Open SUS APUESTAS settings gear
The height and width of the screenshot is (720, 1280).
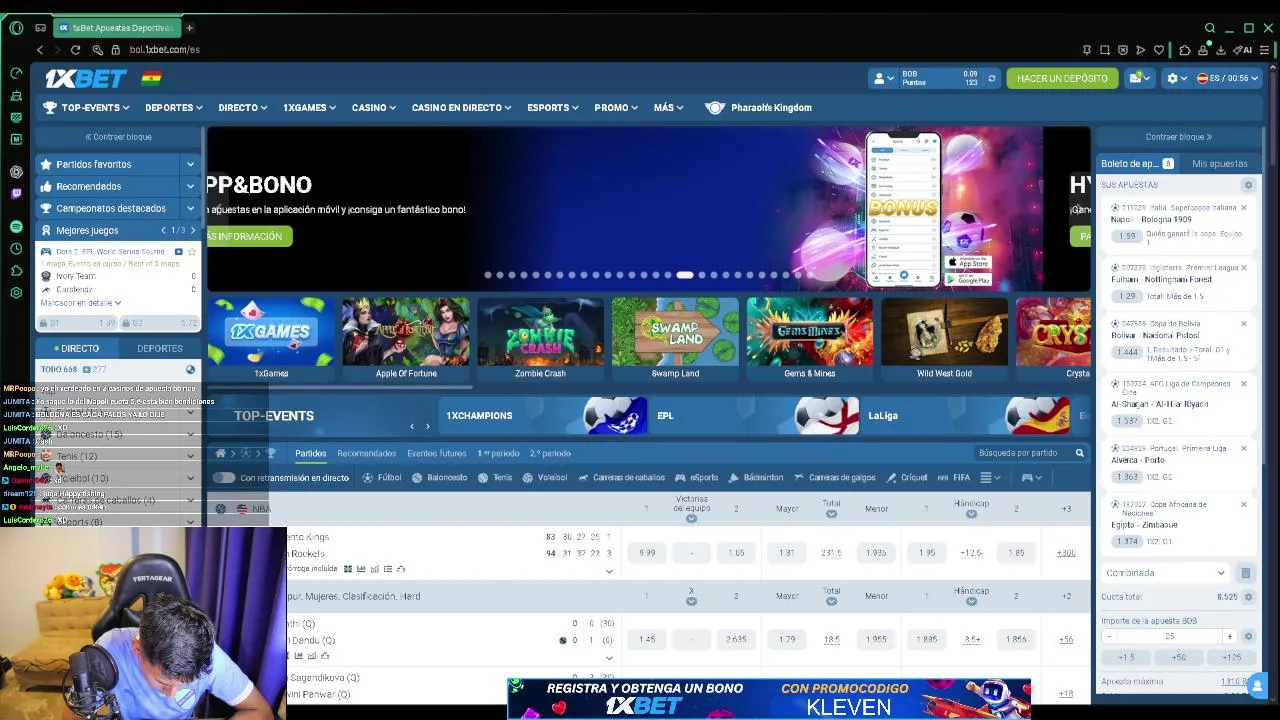[x=1248, y=185]
